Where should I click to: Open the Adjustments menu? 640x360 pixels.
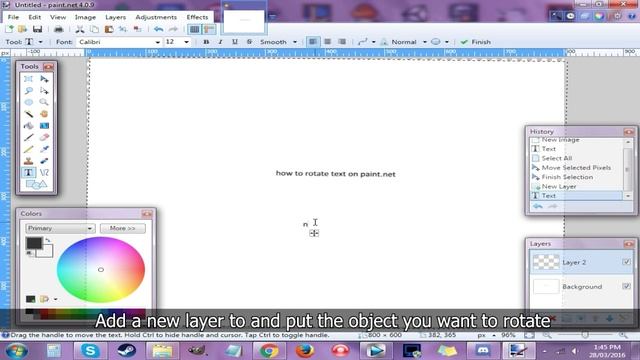(x=156, y=17)
